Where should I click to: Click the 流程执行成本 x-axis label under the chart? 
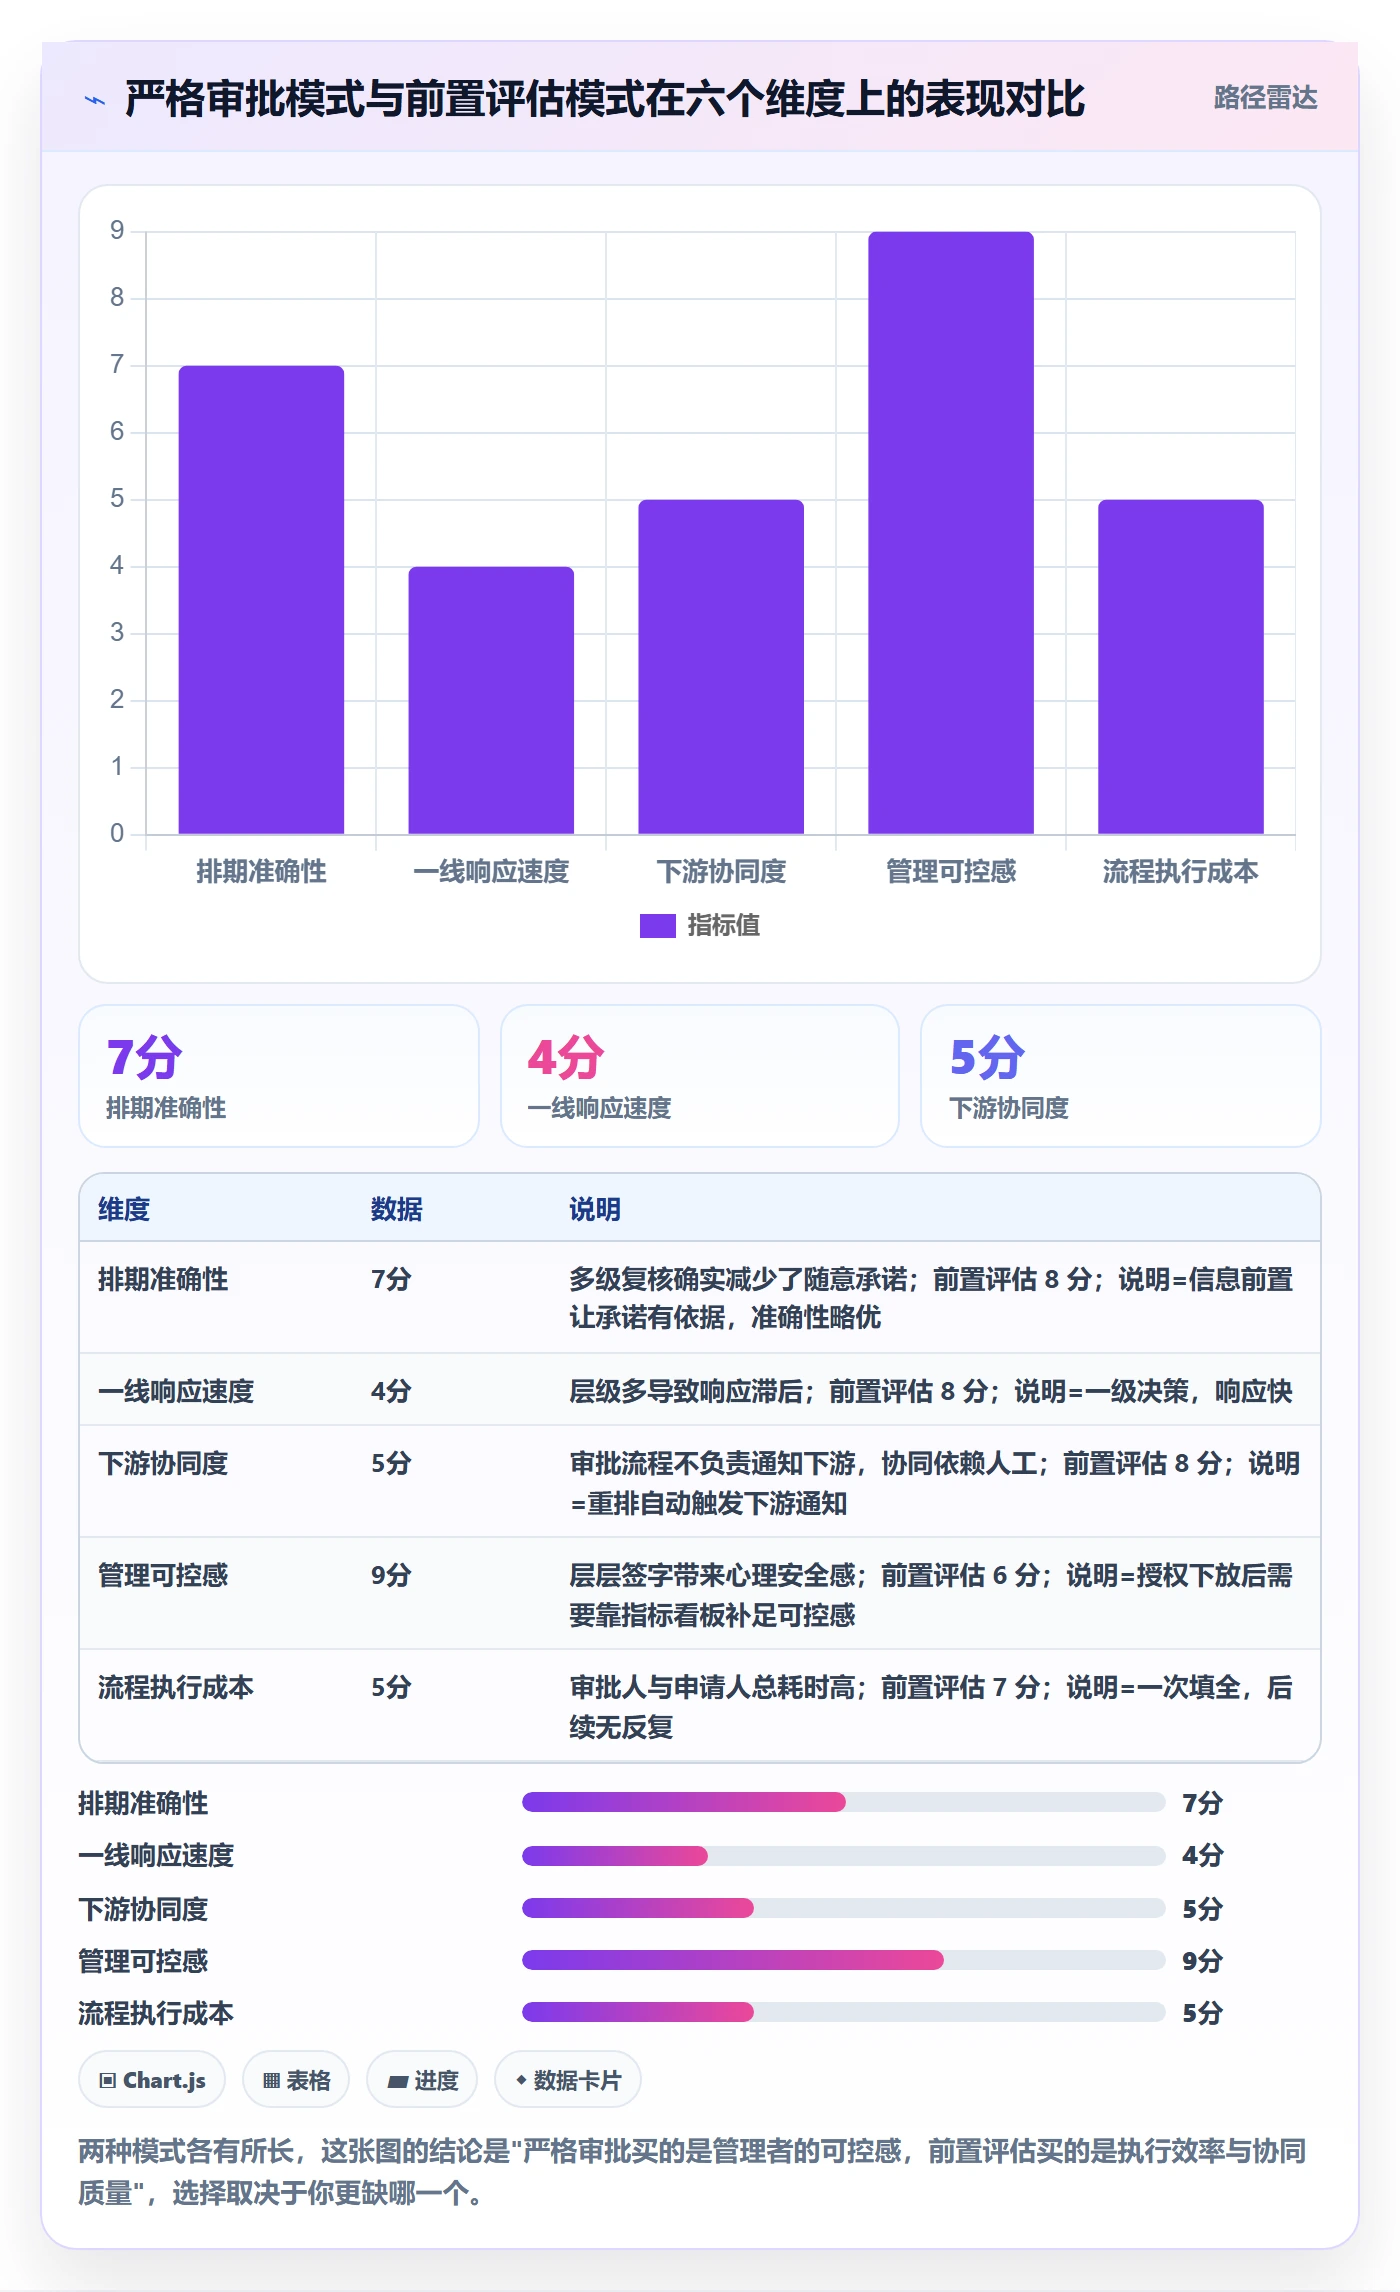tap(1181, 871)
